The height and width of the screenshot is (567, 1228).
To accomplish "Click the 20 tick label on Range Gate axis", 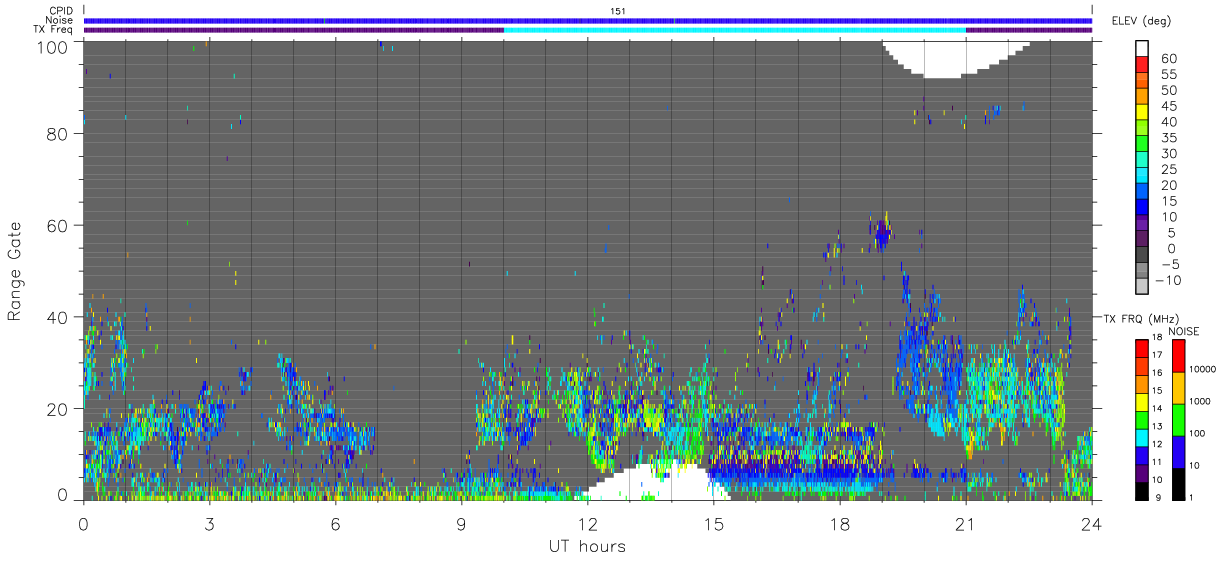I will point(57,409).
